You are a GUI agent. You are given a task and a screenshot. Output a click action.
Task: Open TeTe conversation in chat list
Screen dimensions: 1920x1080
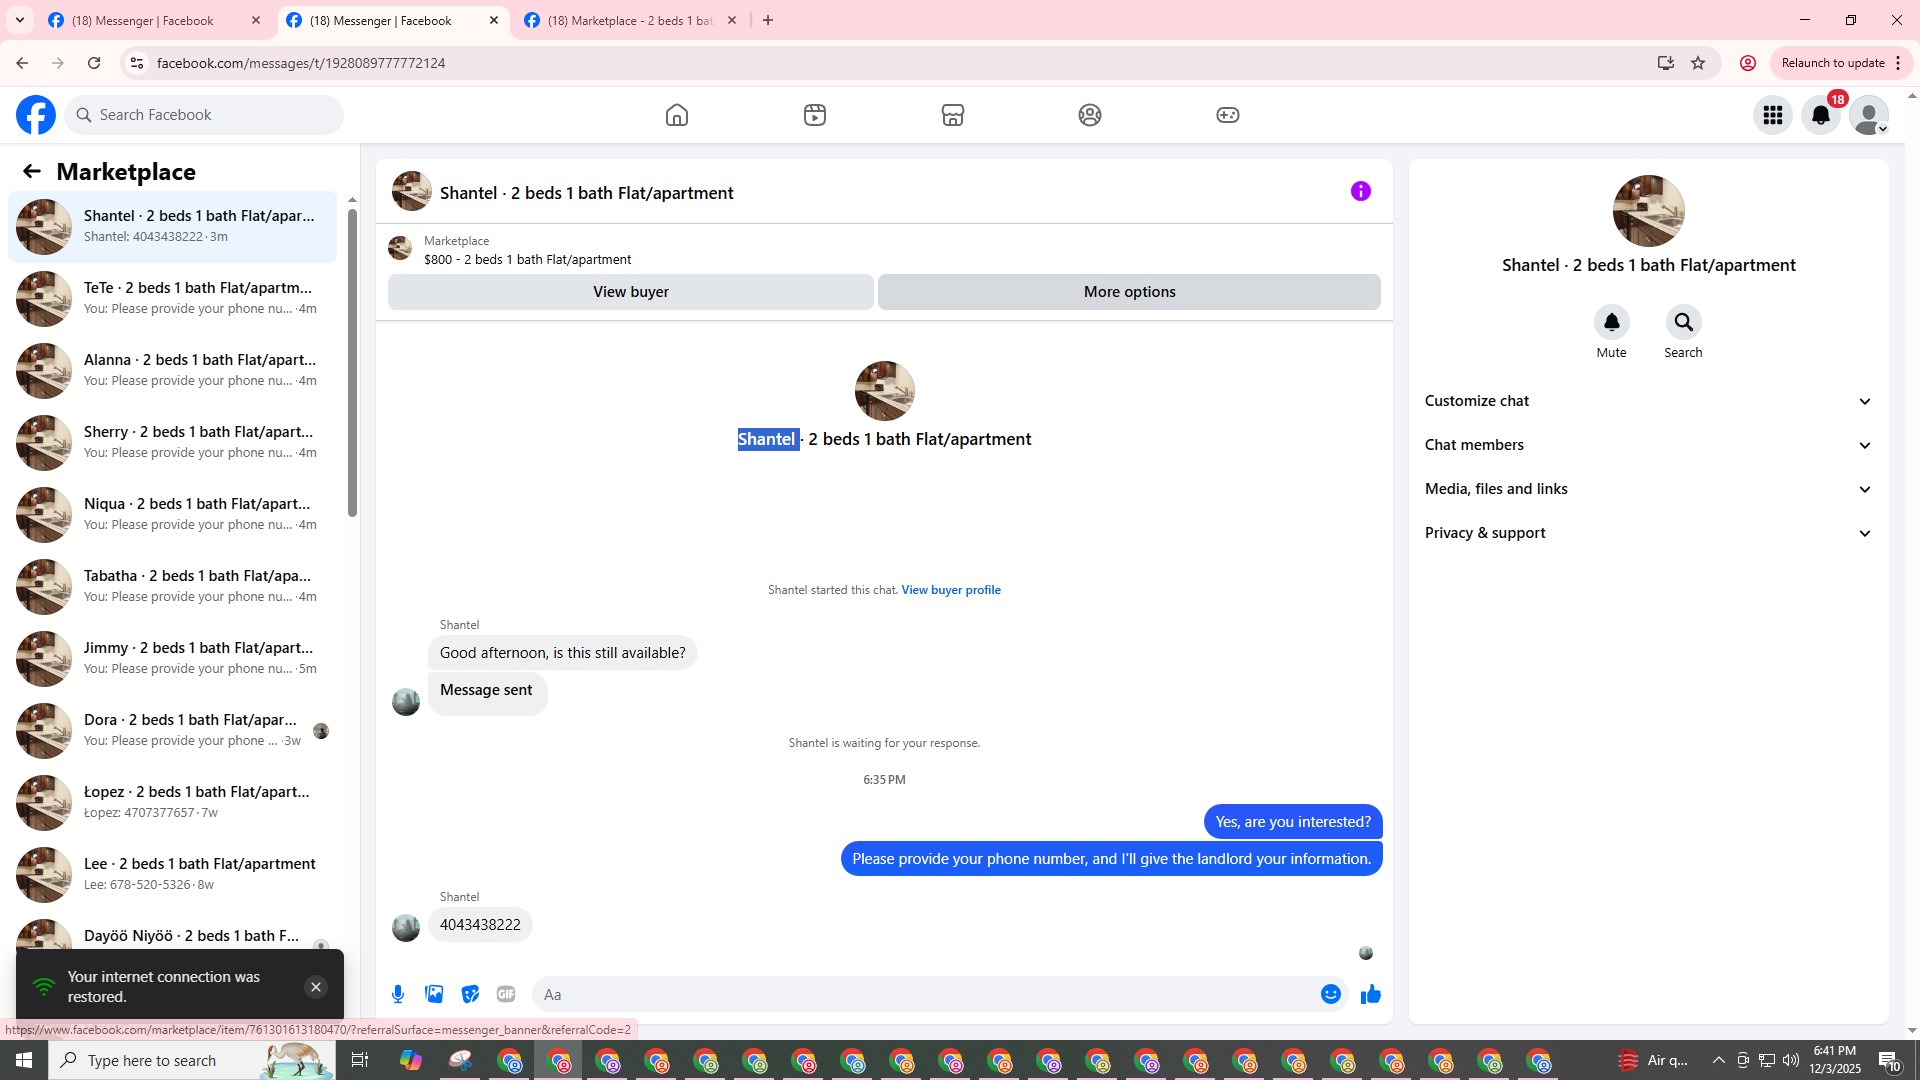point(172,299)
